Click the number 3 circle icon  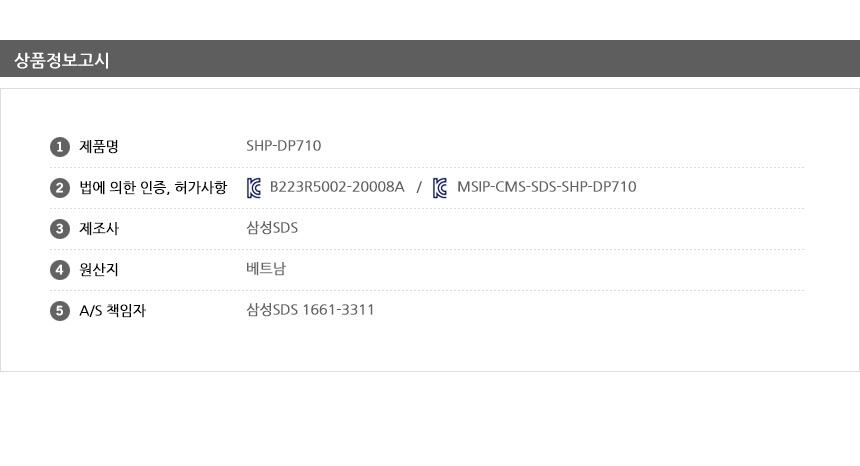[59, 229]
